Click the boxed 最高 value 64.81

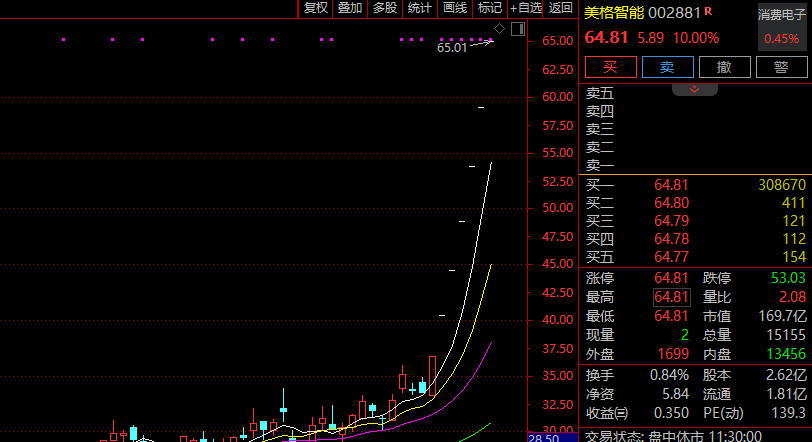pos(671,297)
